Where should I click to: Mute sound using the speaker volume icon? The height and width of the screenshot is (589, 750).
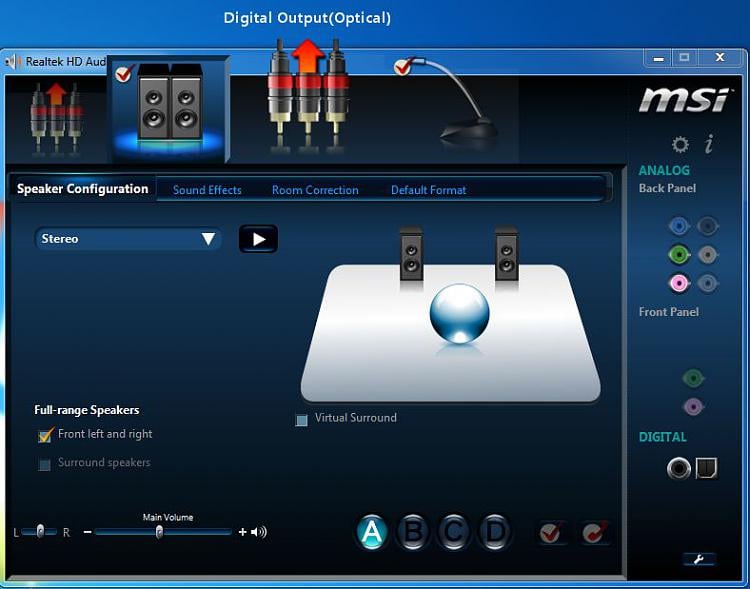pyautogui.click(x=259, y=532)
